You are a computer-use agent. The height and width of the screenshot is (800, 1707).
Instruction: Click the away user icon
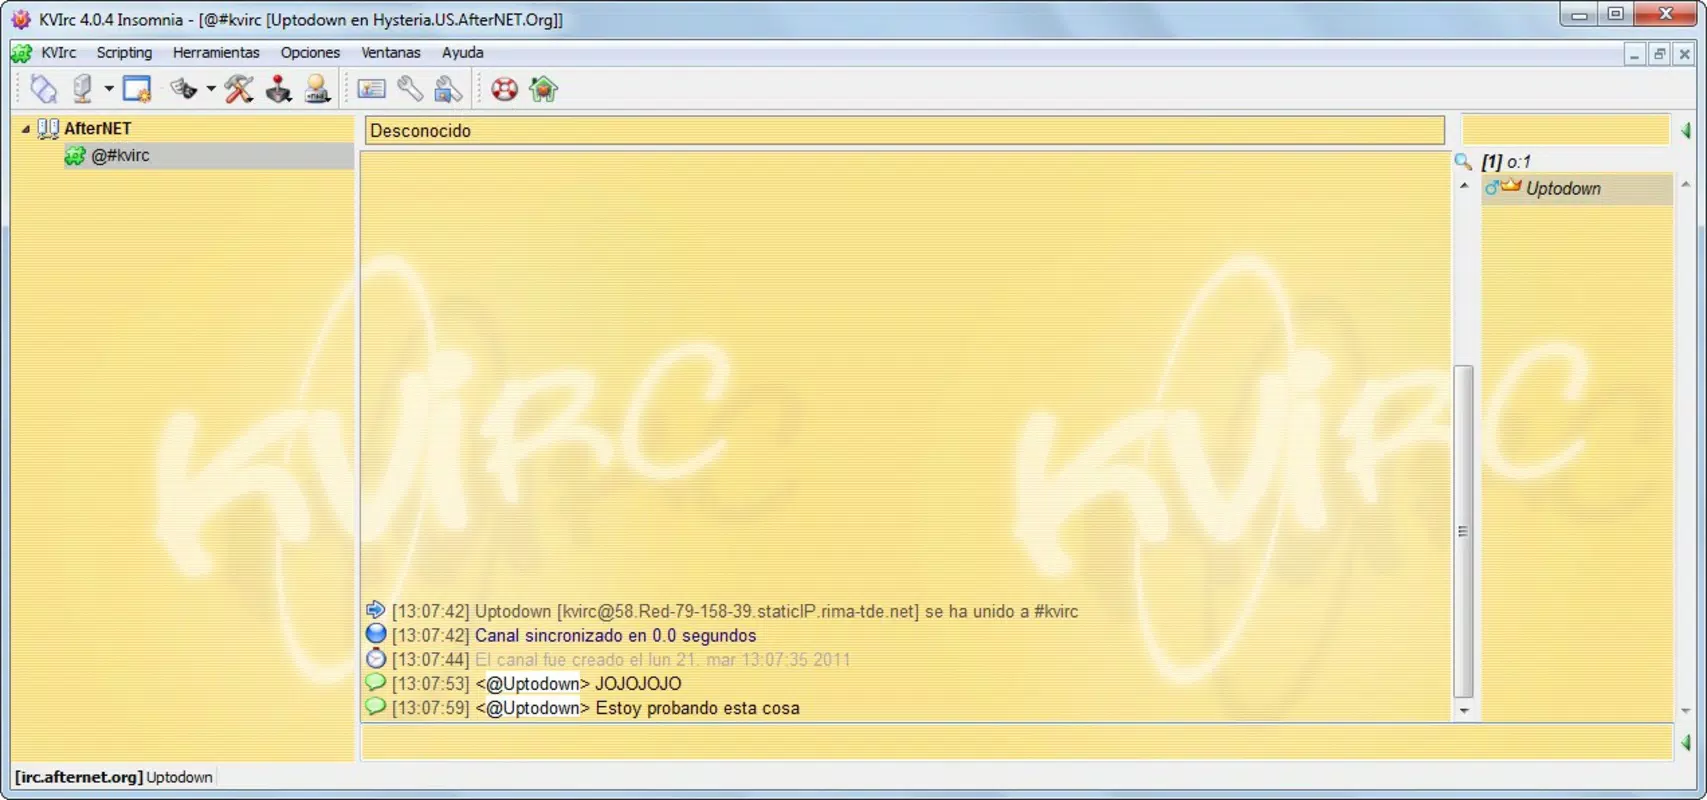click(317, 89)
